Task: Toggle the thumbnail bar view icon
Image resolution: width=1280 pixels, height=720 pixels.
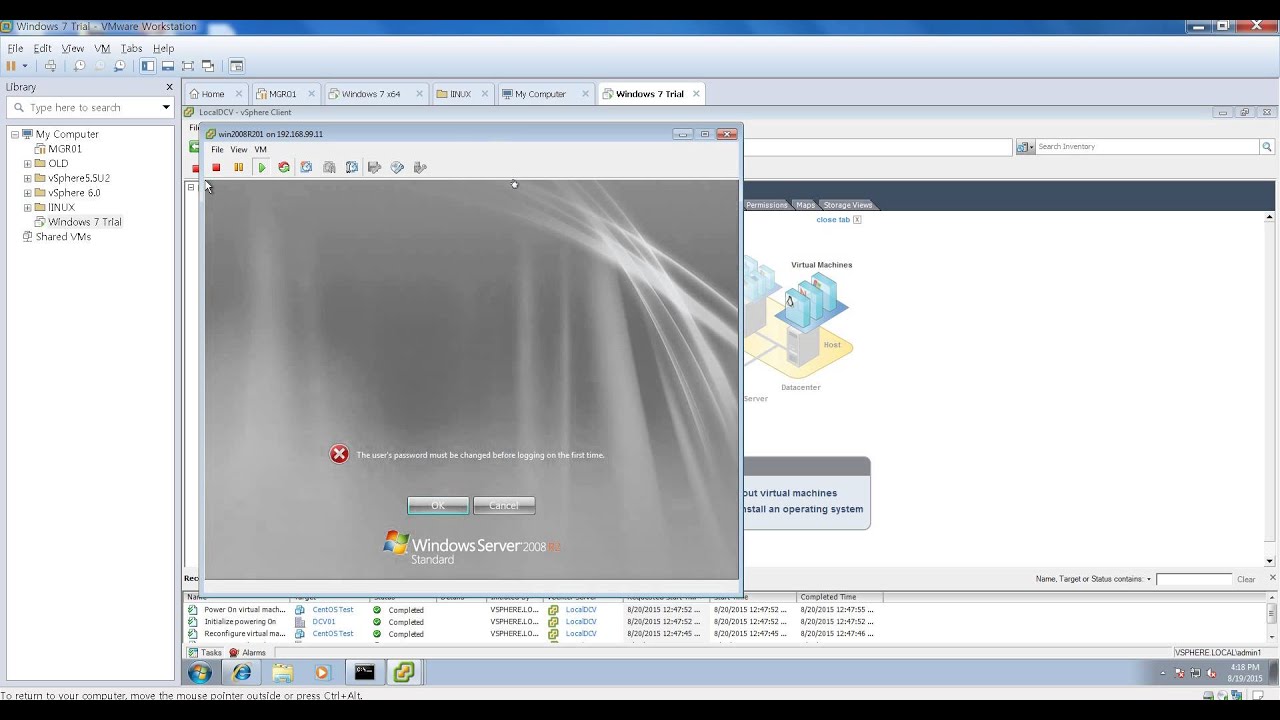Action: pos(168,66)
